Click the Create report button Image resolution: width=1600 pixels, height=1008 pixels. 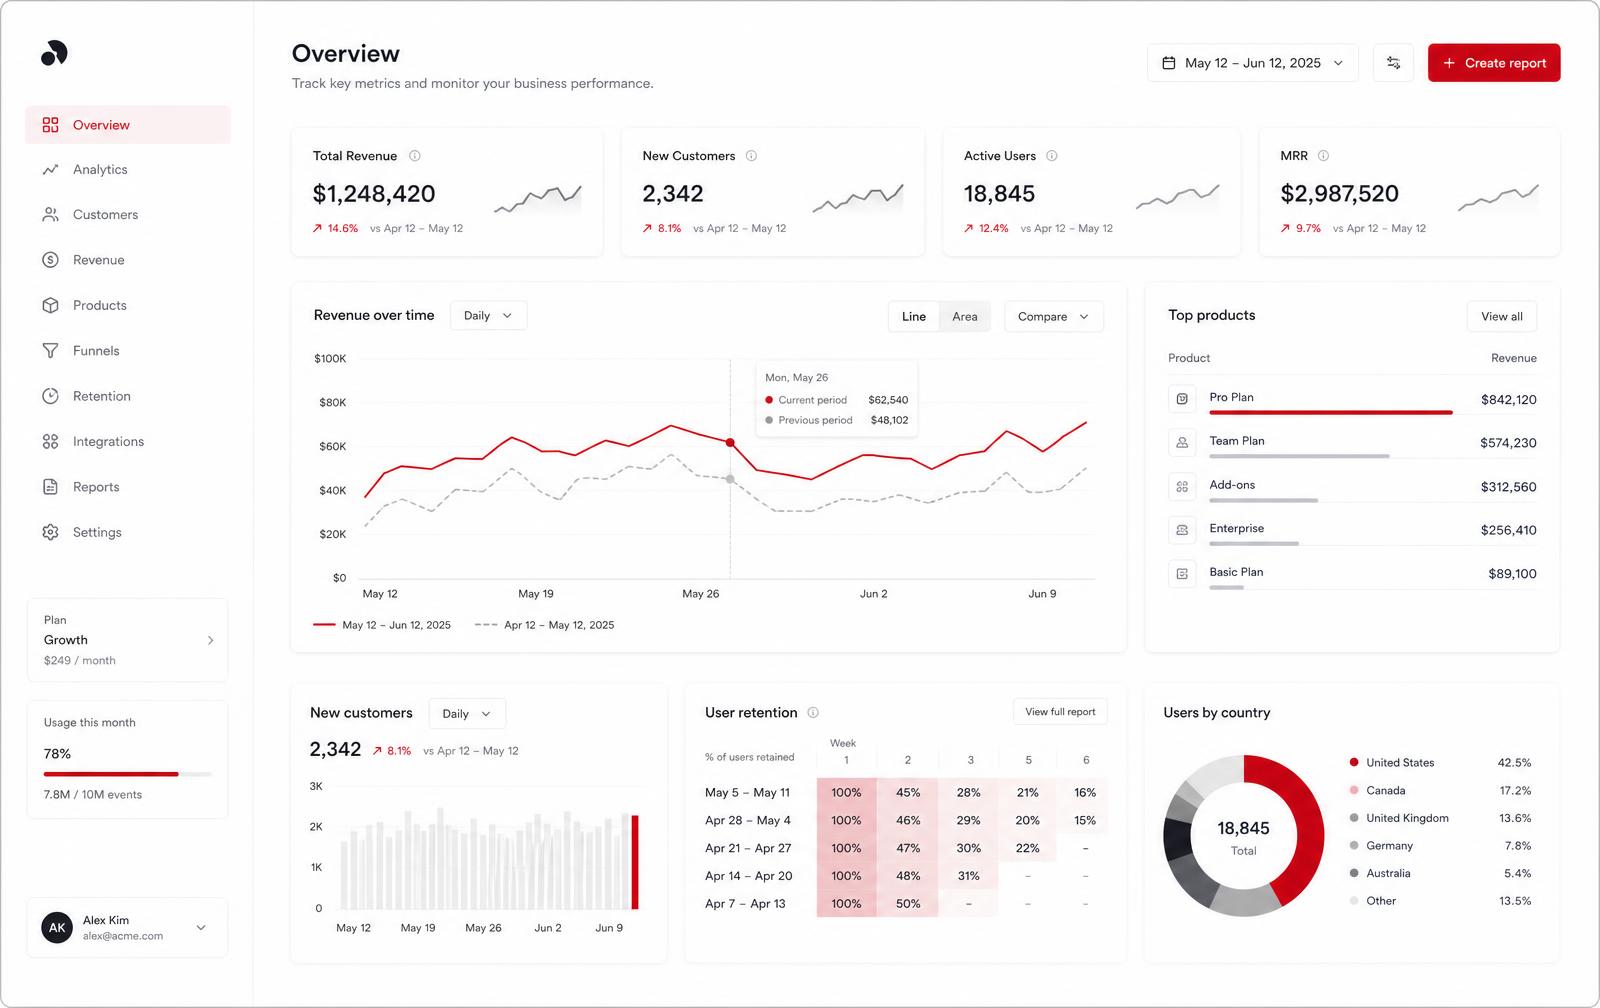point(1494,63)
